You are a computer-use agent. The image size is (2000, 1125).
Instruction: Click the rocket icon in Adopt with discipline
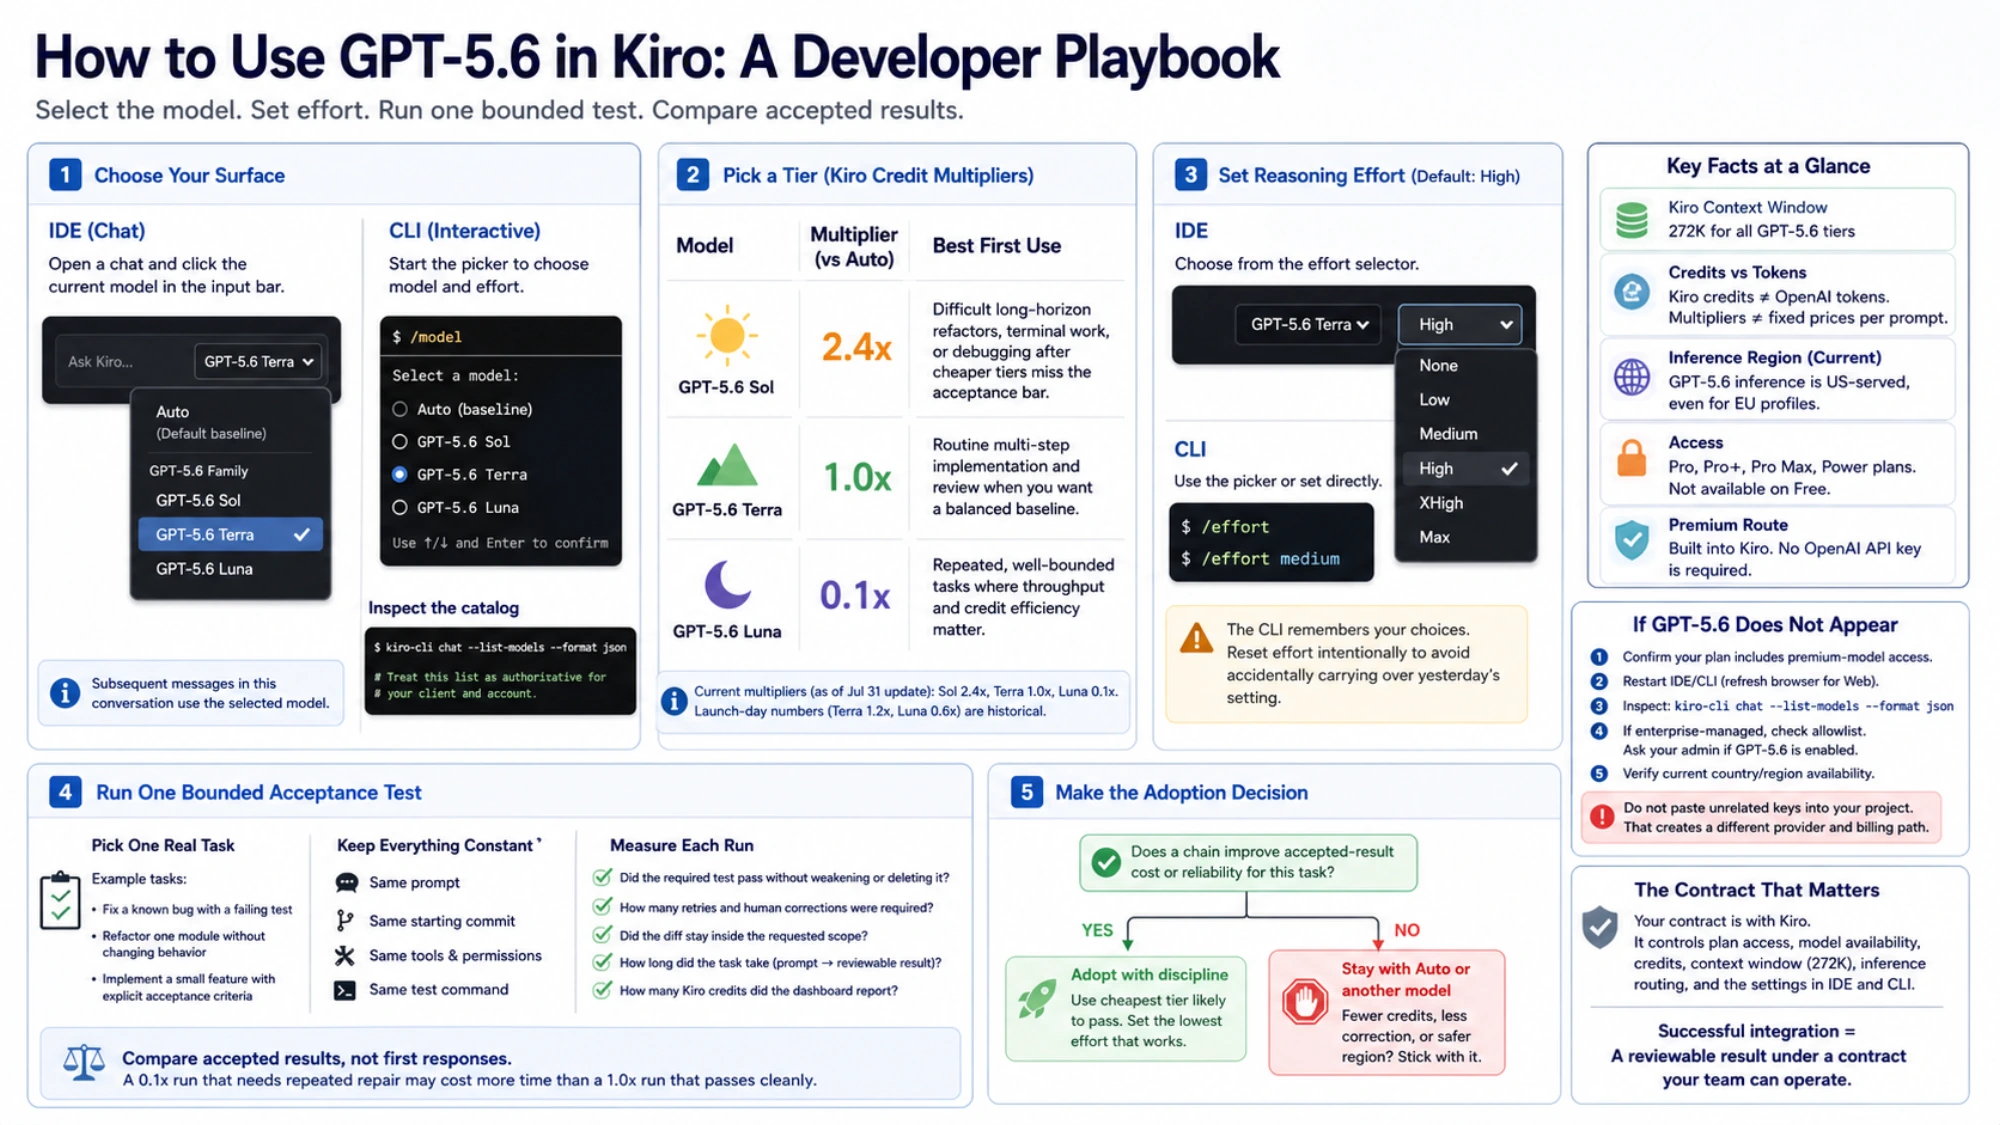click(x=1037, y=999)
